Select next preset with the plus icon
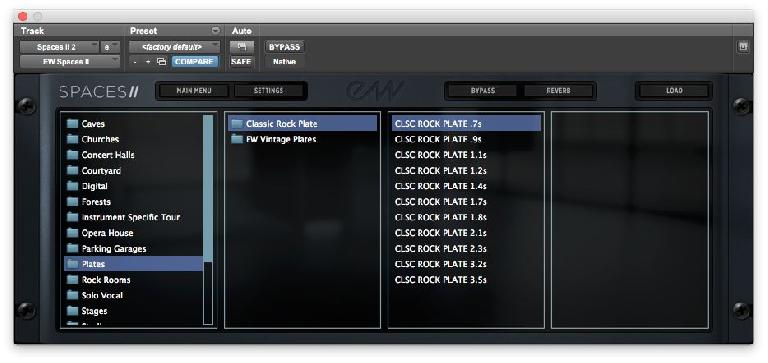The height and width of the screenshot is (363, 768). click(x=148, y=62)
